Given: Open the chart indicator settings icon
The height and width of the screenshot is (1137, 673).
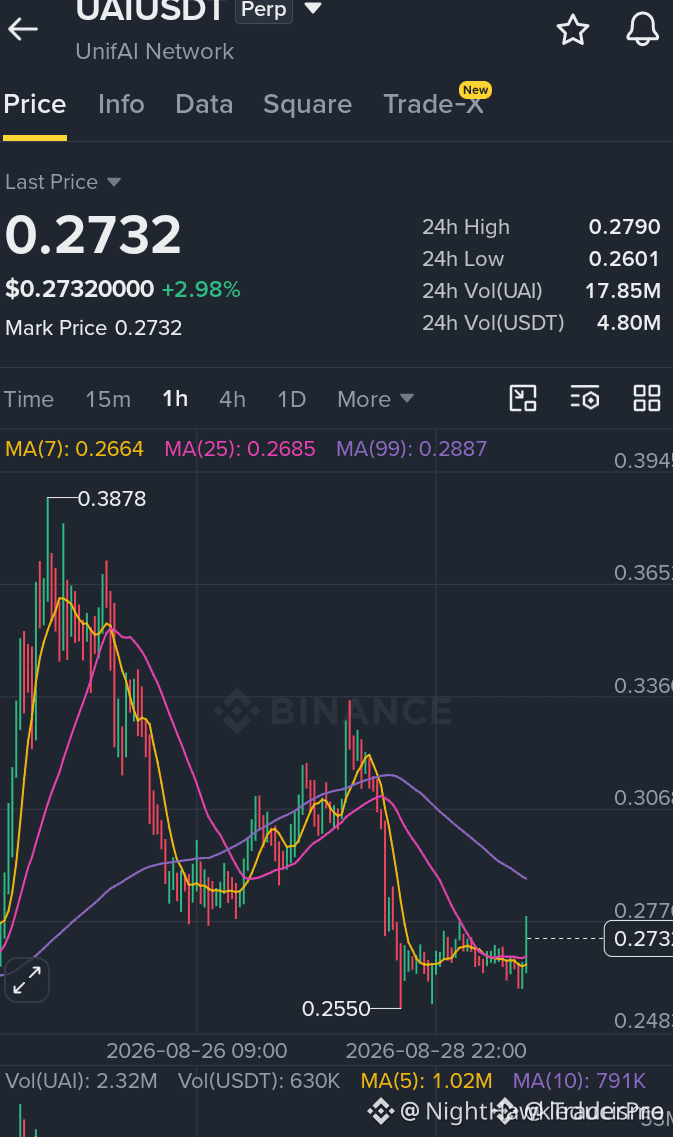Looking at the screenshot, I should point(585,399).
